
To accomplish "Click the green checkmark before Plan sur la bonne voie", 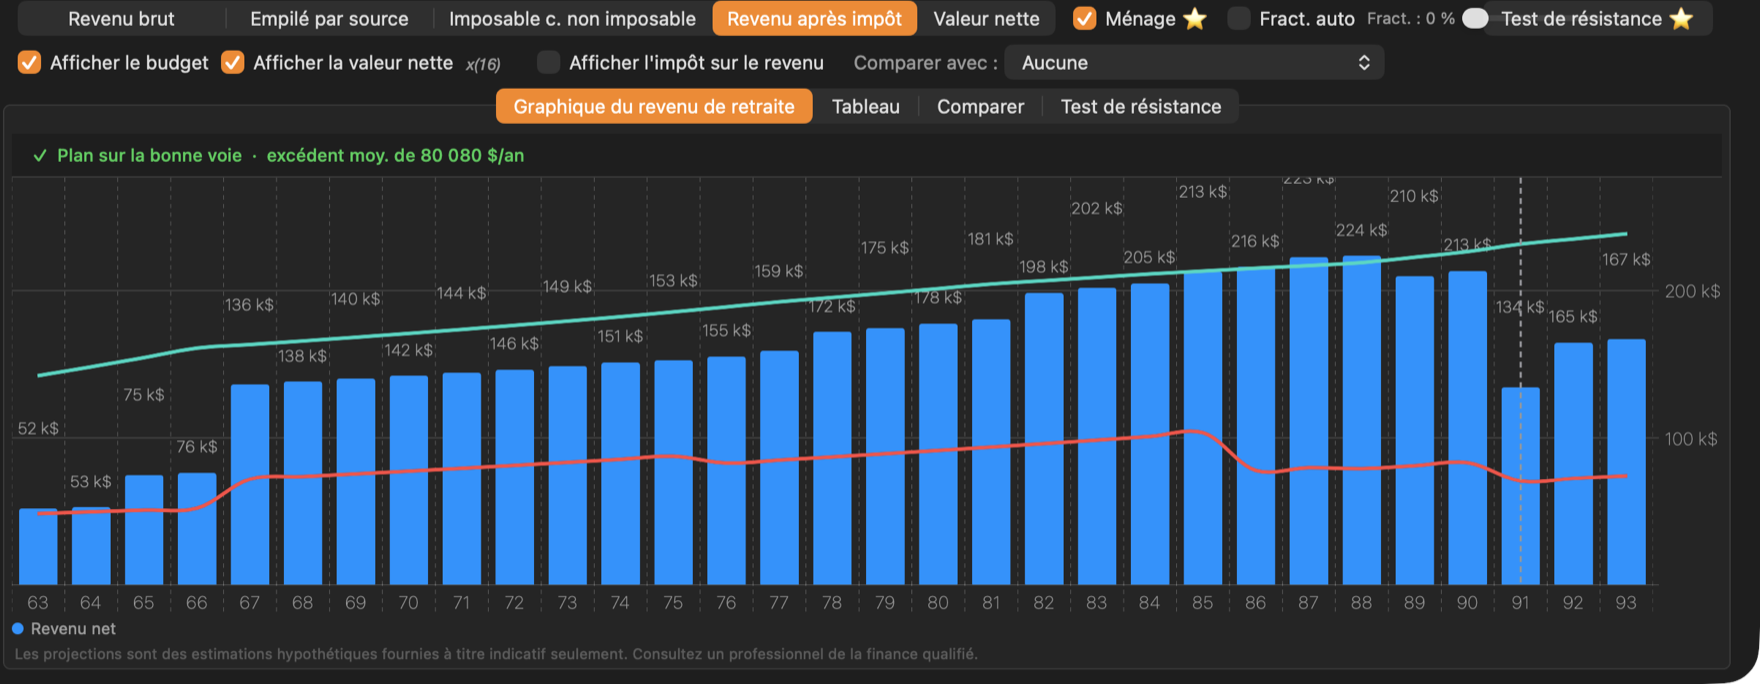I will coord(40,156).
